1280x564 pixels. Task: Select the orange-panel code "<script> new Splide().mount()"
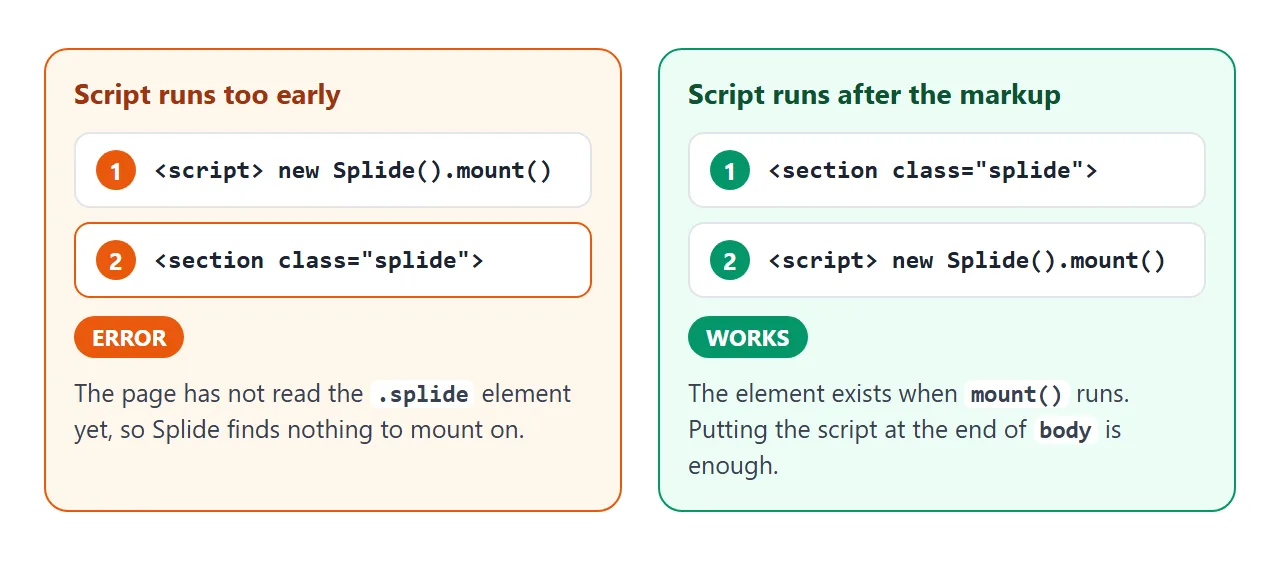pyautogui.click(x=353, y=170)
